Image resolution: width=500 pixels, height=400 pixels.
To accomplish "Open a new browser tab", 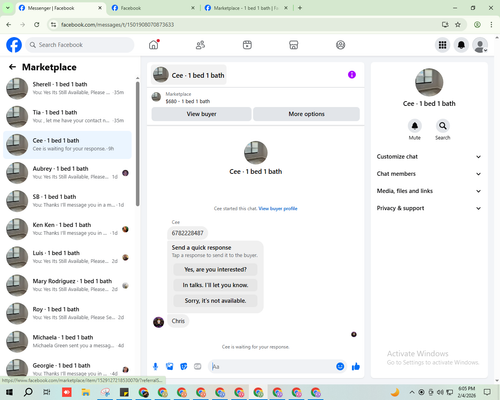I will [x=300, y=8].
